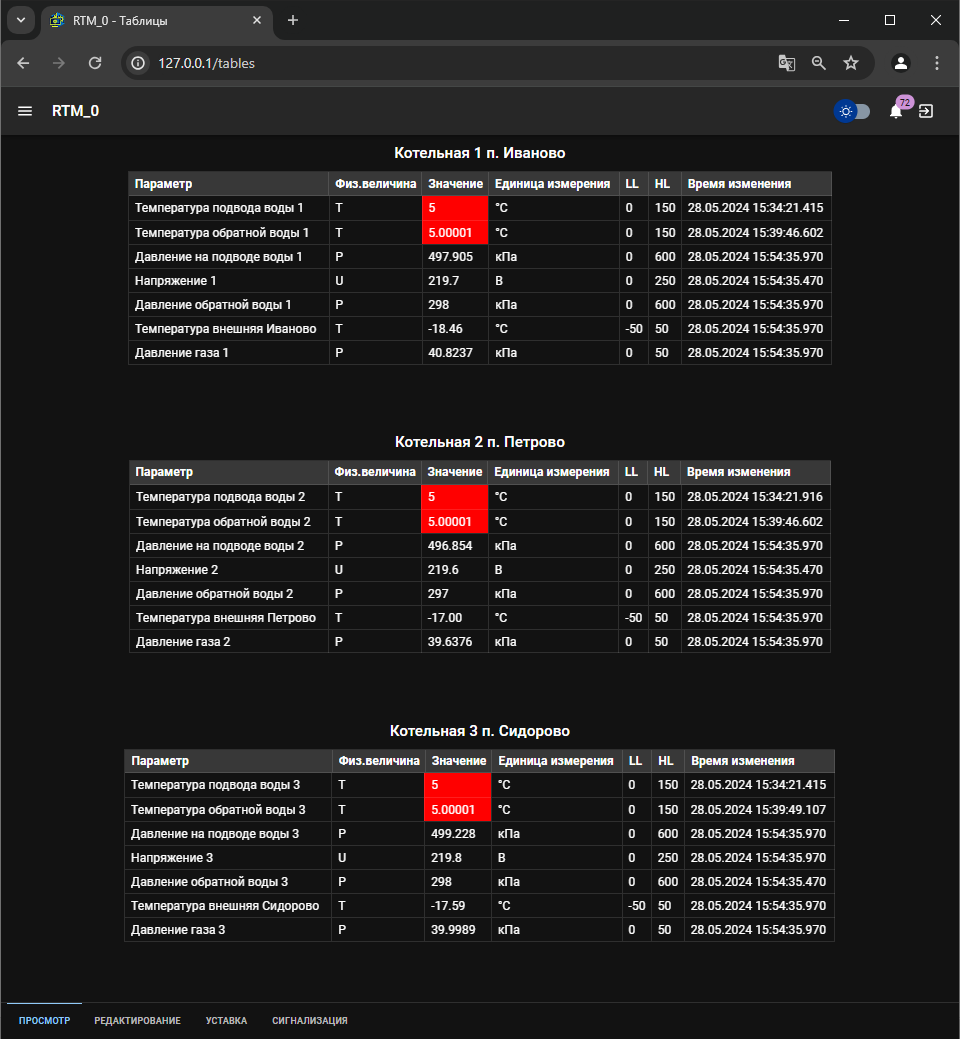Switch to the ПРОСМОТР tab
This screenshot has width=960, height=1039.
click(x=44, y=1020)
